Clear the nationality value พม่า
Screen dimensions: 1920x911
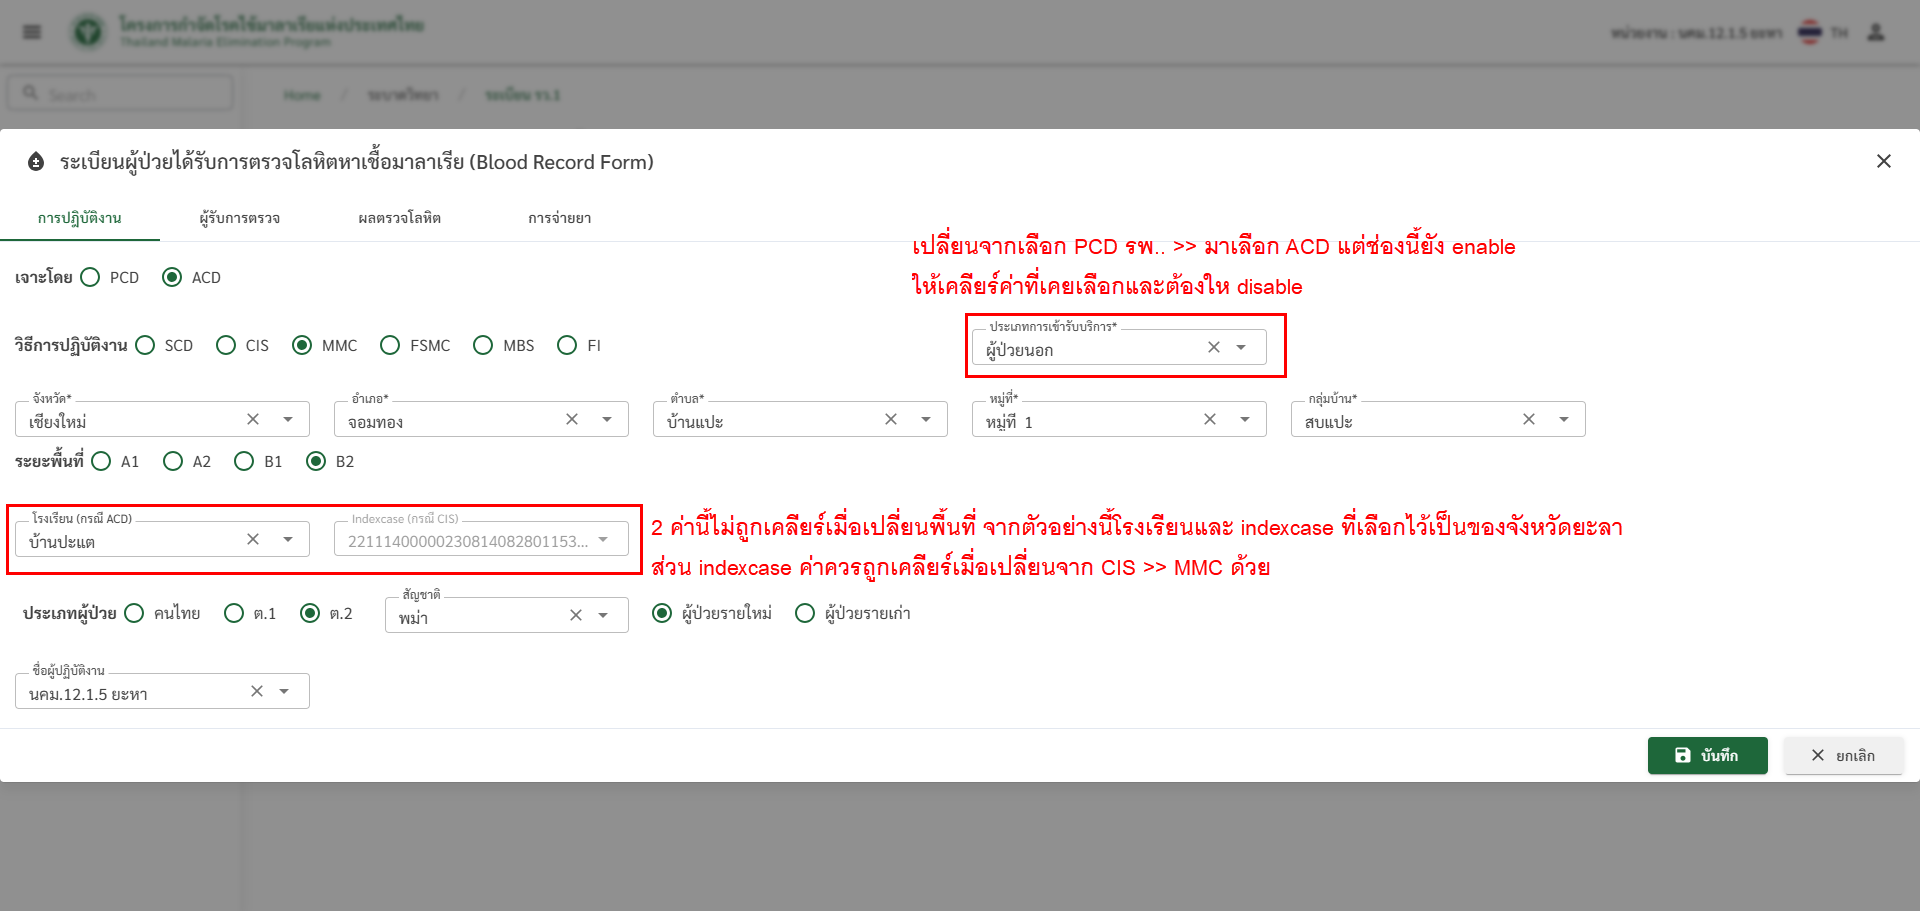pos(576,615)
